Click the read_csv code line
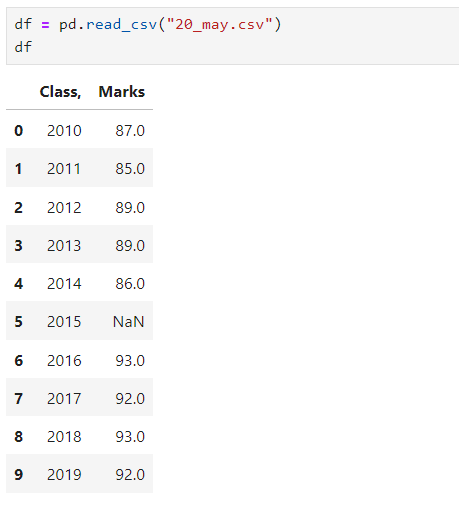This screenshot has height=515, width=459. coord(148,24)
